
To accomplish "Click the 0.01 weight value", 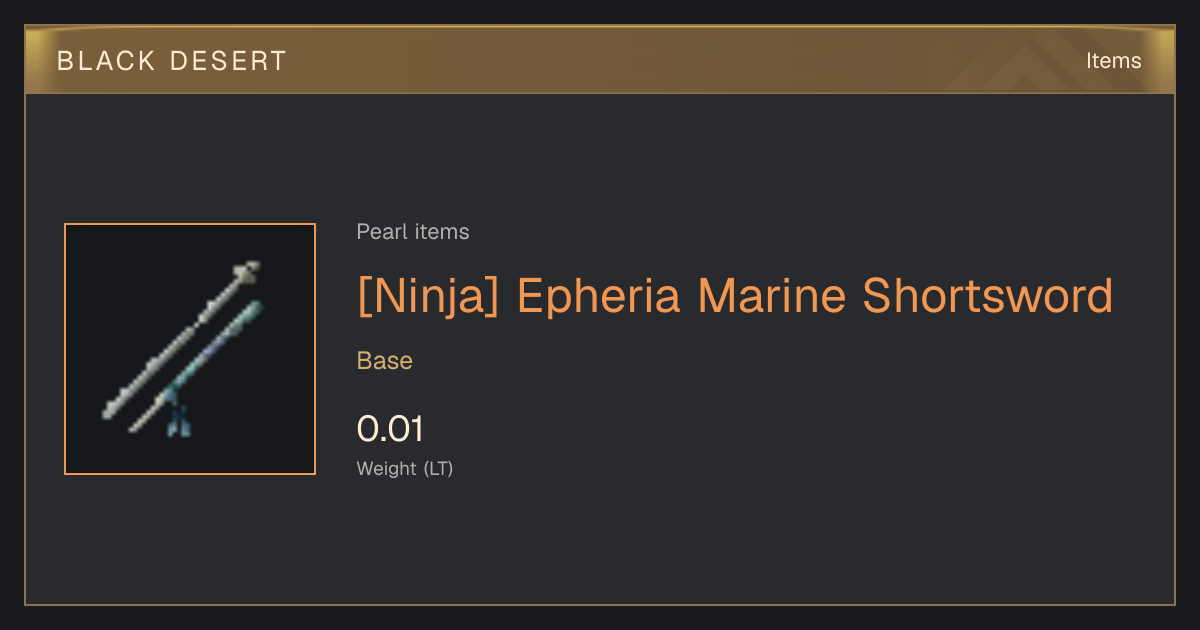I will click(x=390, y=429).
